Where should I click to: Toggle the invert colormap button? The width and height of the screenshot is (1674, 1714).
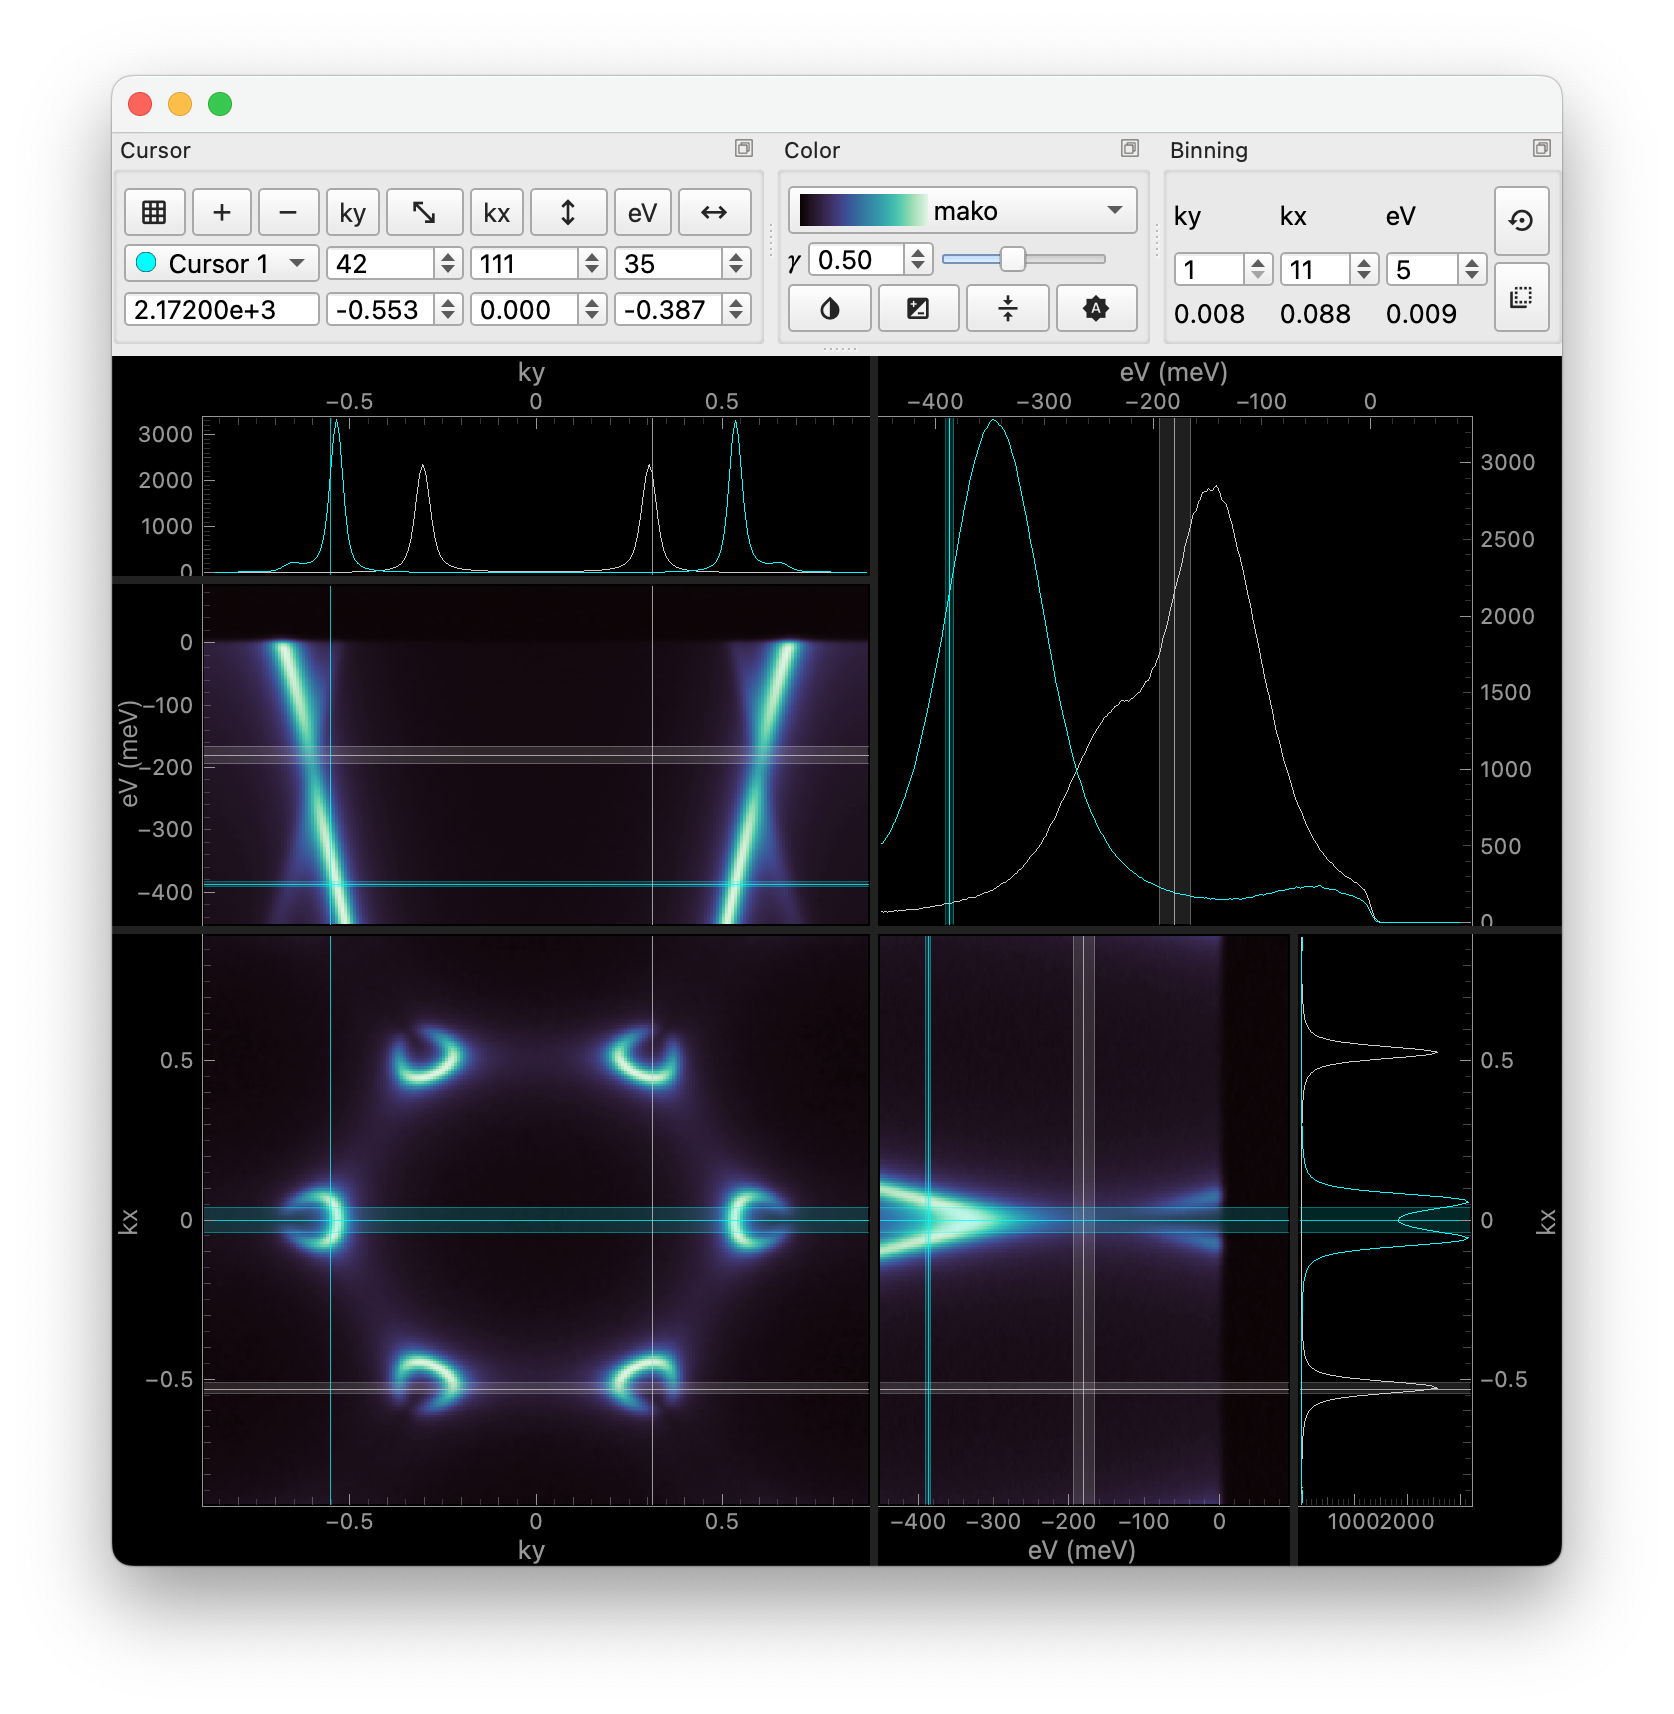click(x=829, y=308)
